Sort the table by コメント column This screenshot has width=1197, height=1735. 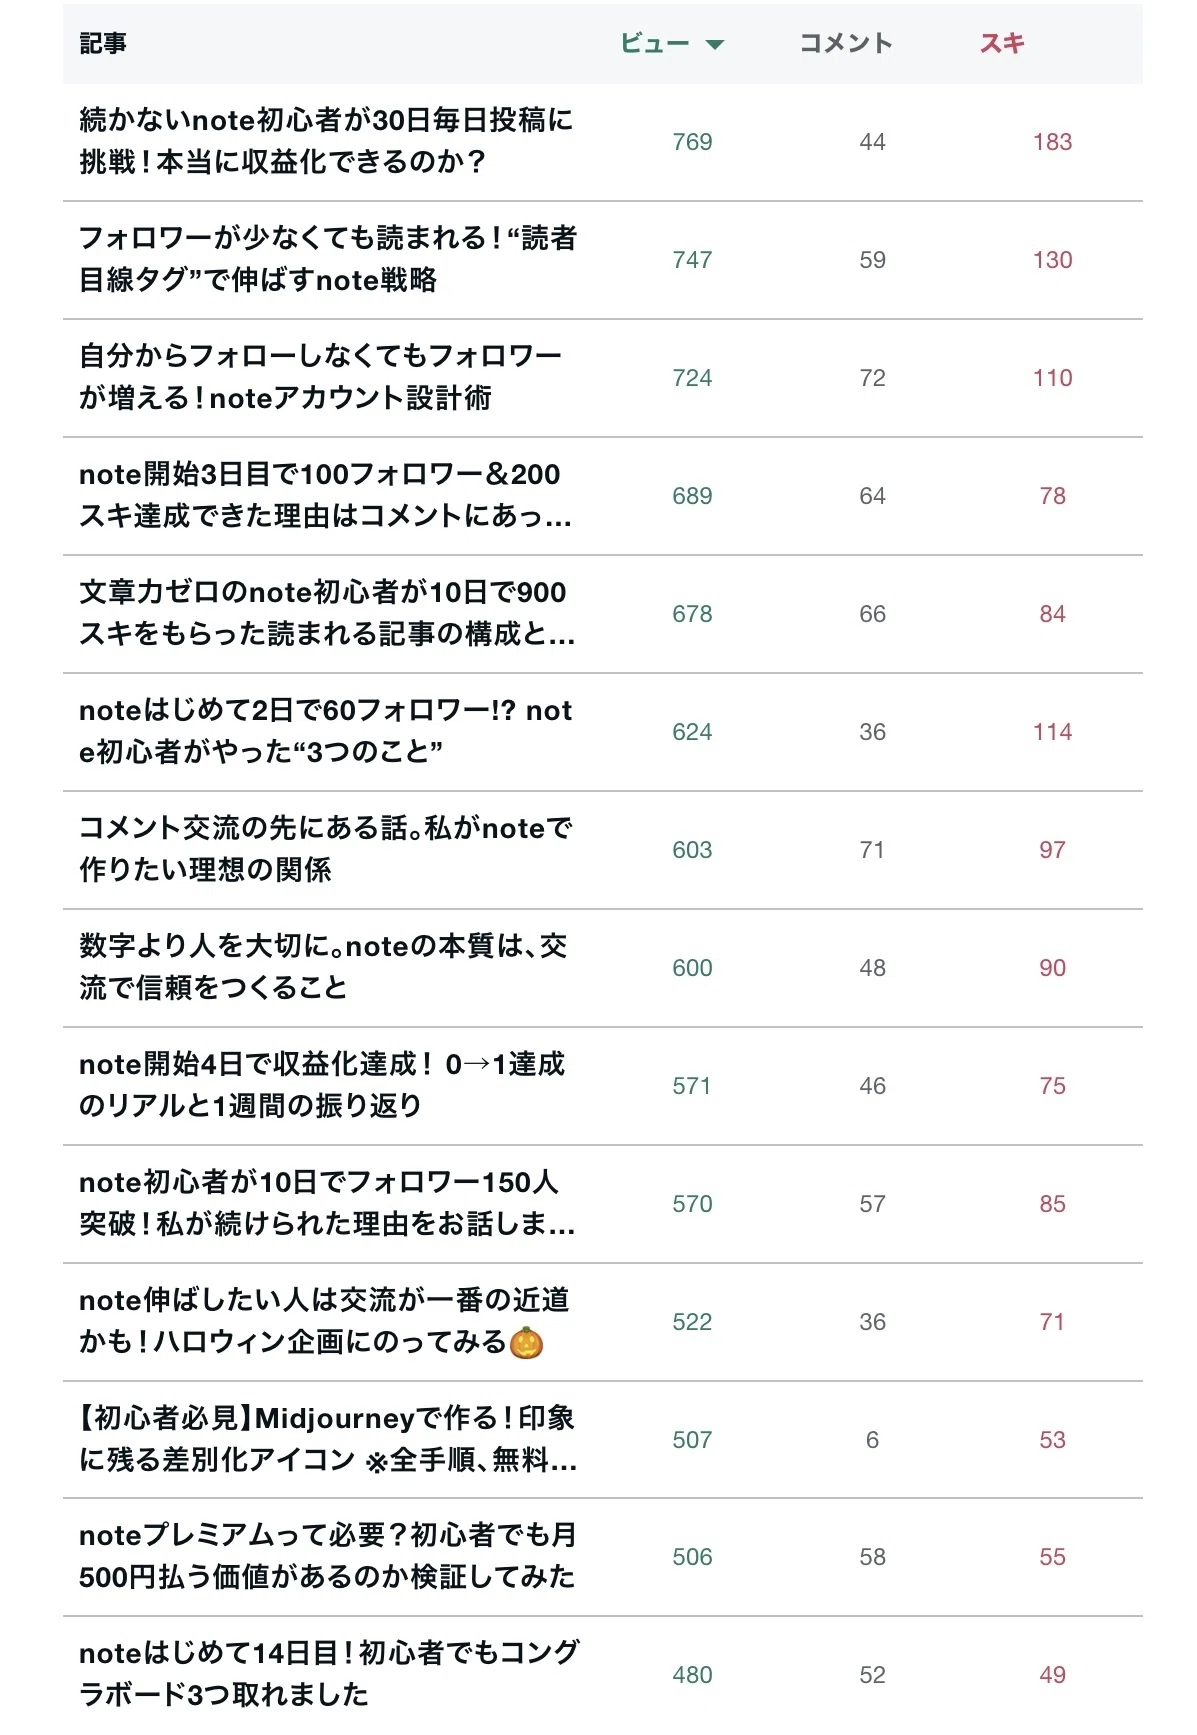846,43
